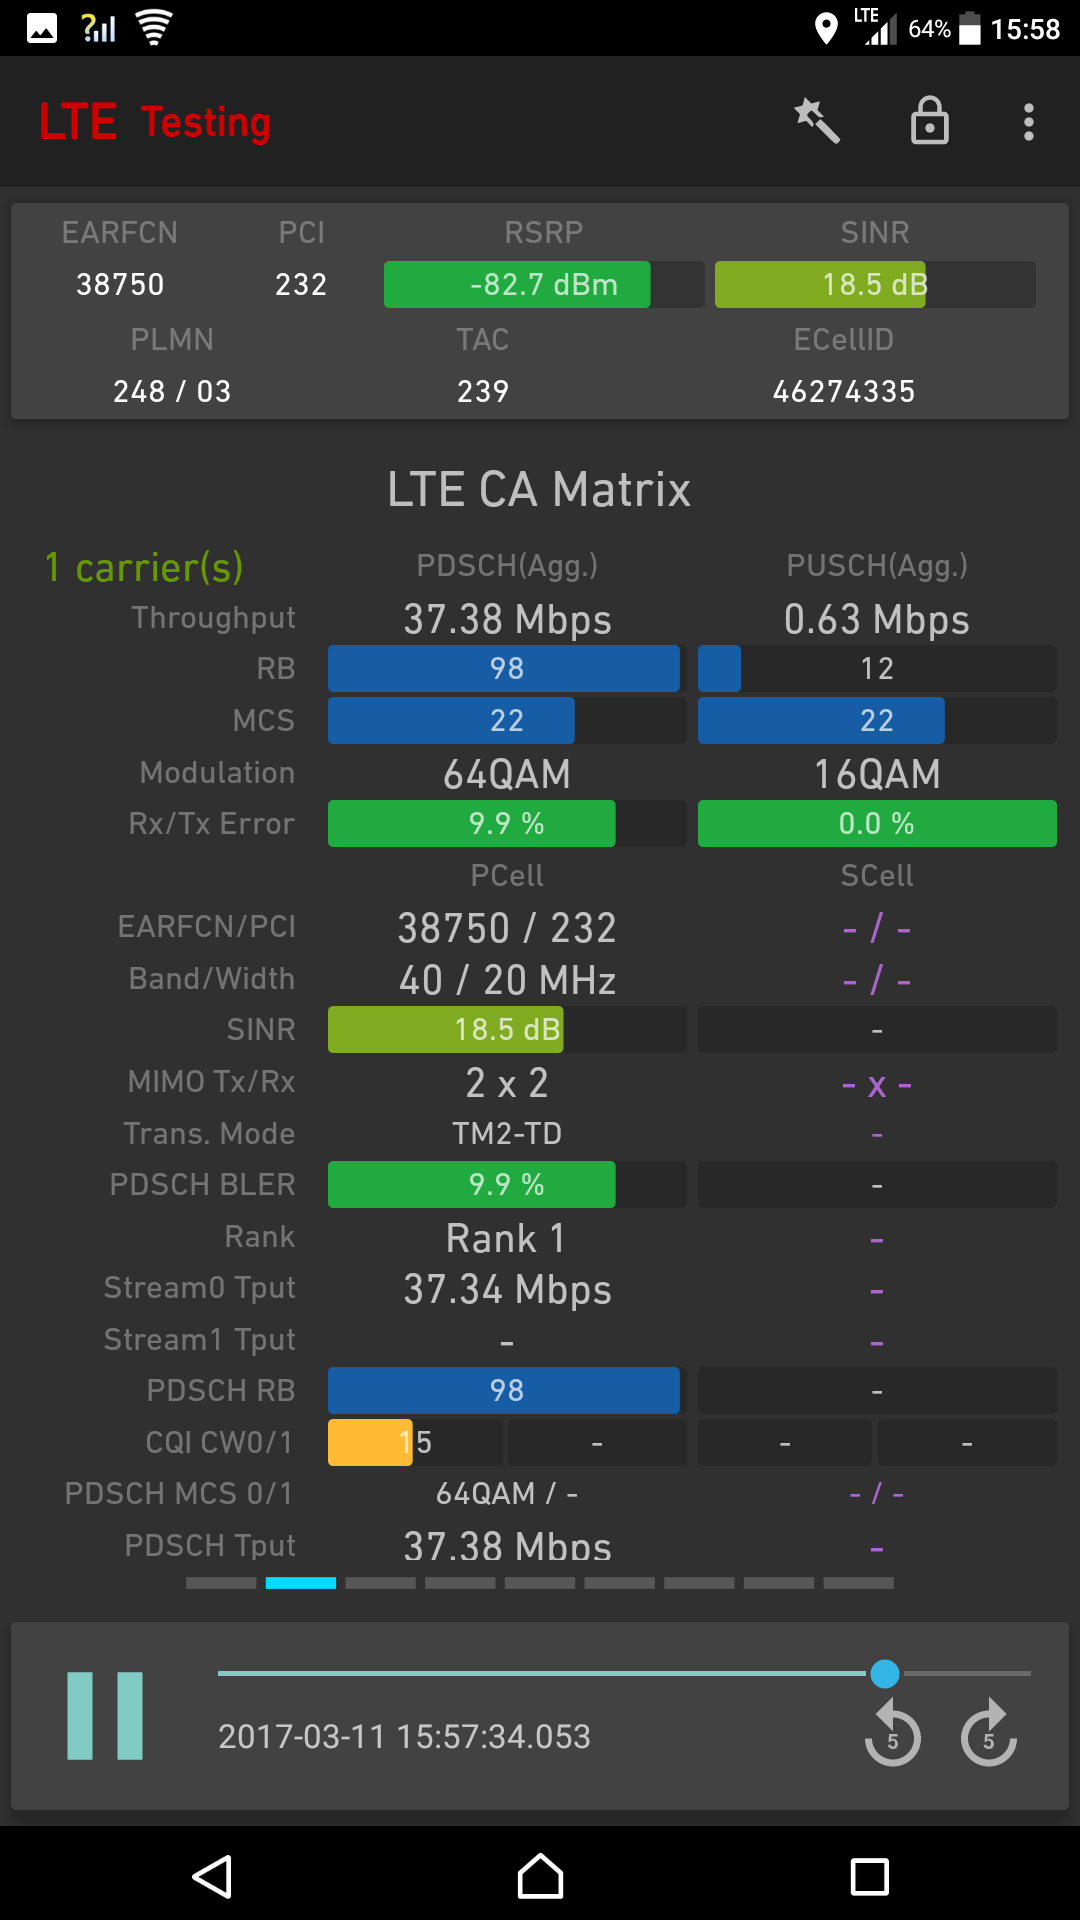This screenshot has height=1920, width=1080.
Task: Toggle the lock icon in the toolbar
Action: (x=930, y=121)
